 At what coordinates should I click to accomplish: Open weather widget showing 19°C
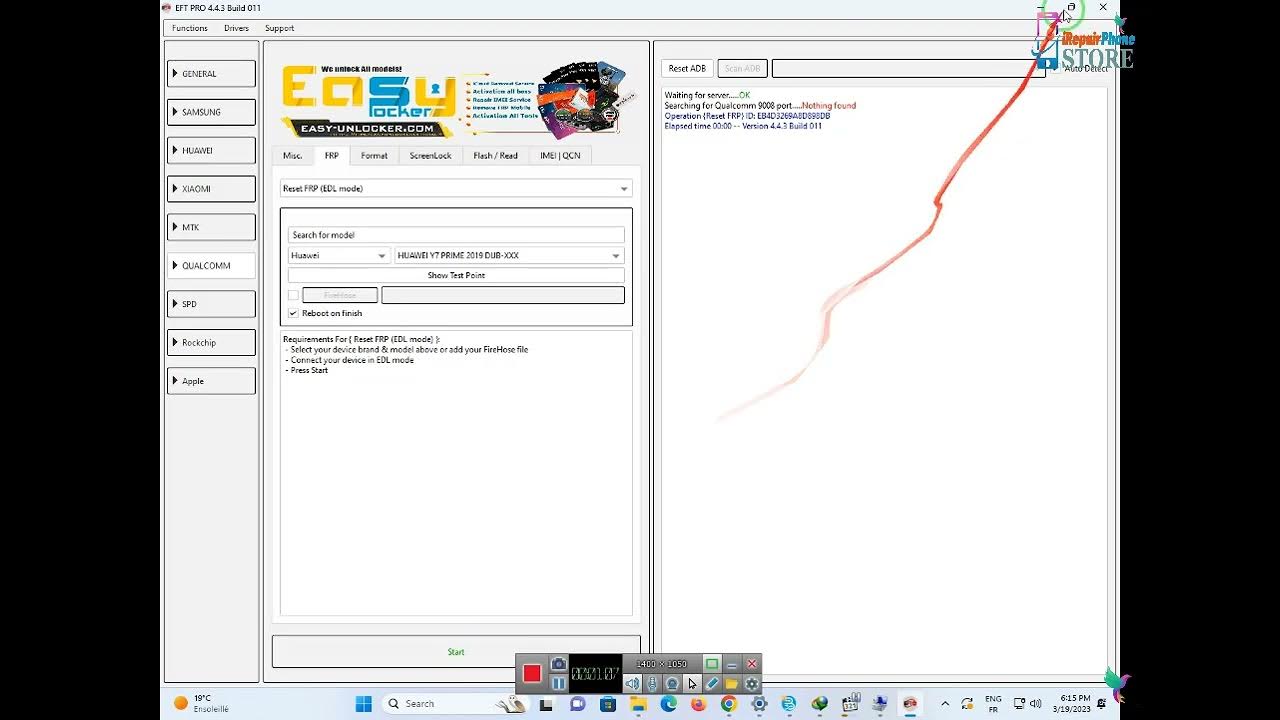[x=202, y=704]
